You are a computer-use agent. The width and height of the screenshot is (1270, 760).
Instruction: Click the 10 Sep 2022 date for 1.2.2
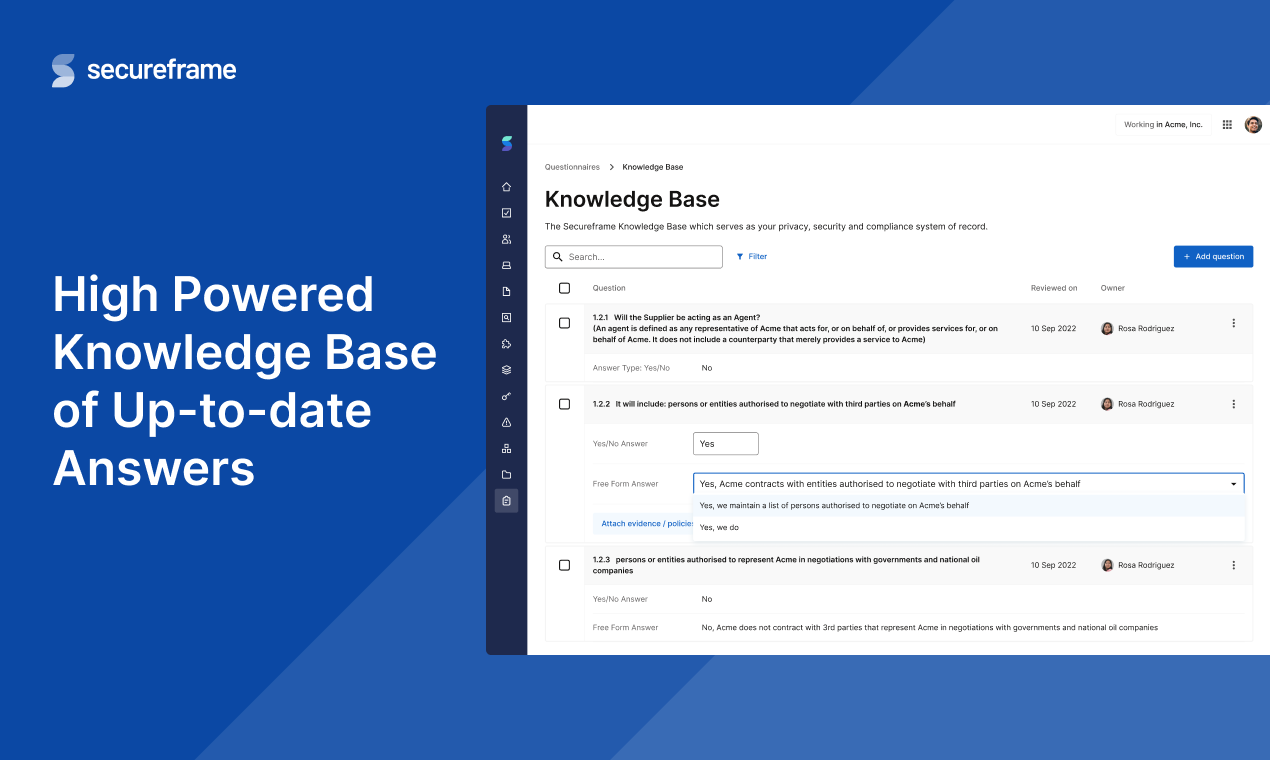(1054, 404)
